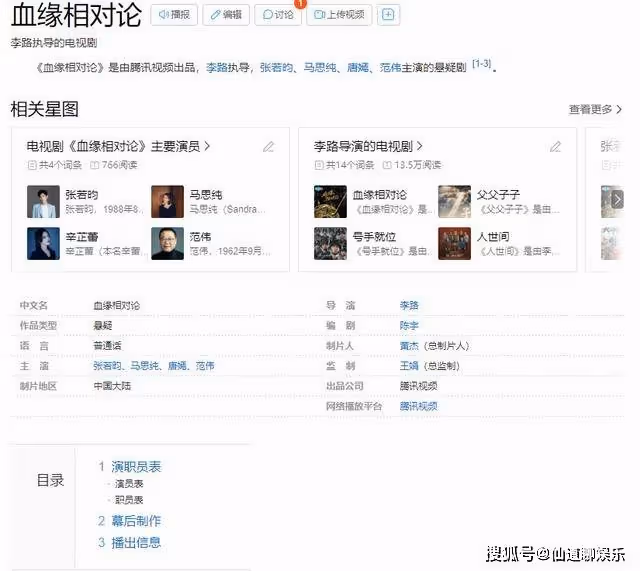Image resolution: width=640 pixels, height=571 pixels.
Task: Open the 讨论 discussion button
Action: point(278,15)
